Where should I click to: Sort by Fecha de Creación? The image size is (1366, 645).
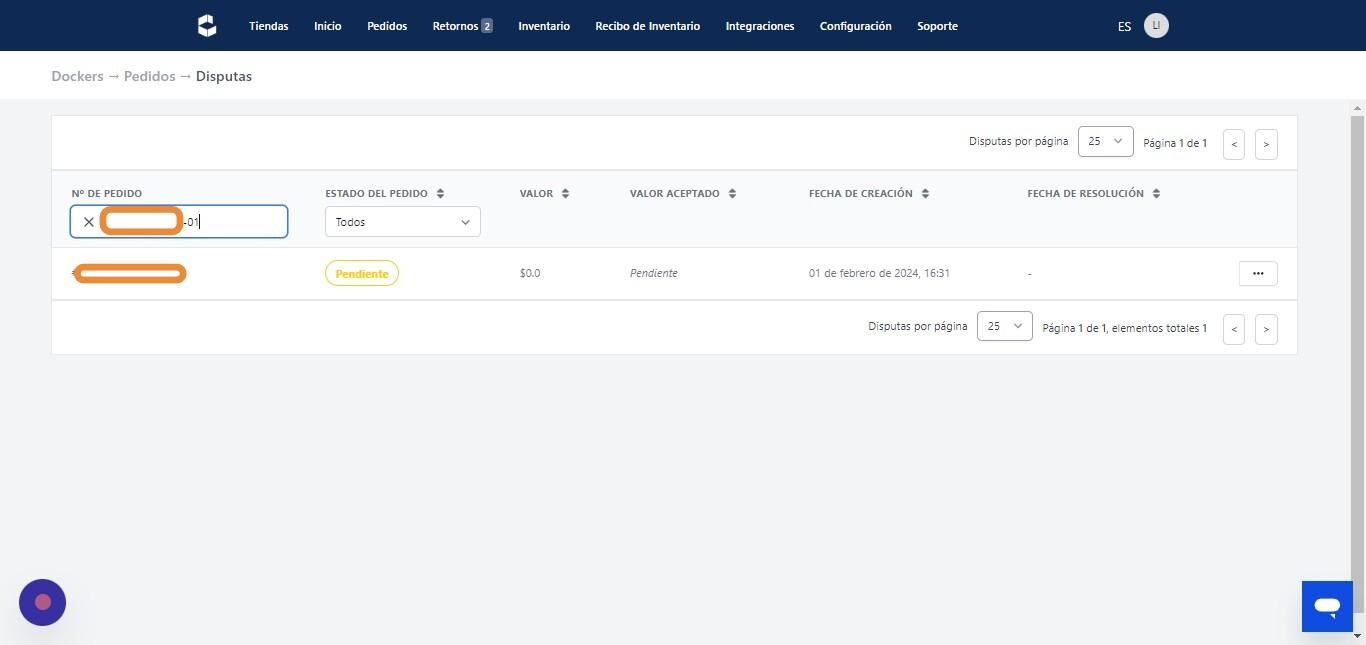[925, 194]
